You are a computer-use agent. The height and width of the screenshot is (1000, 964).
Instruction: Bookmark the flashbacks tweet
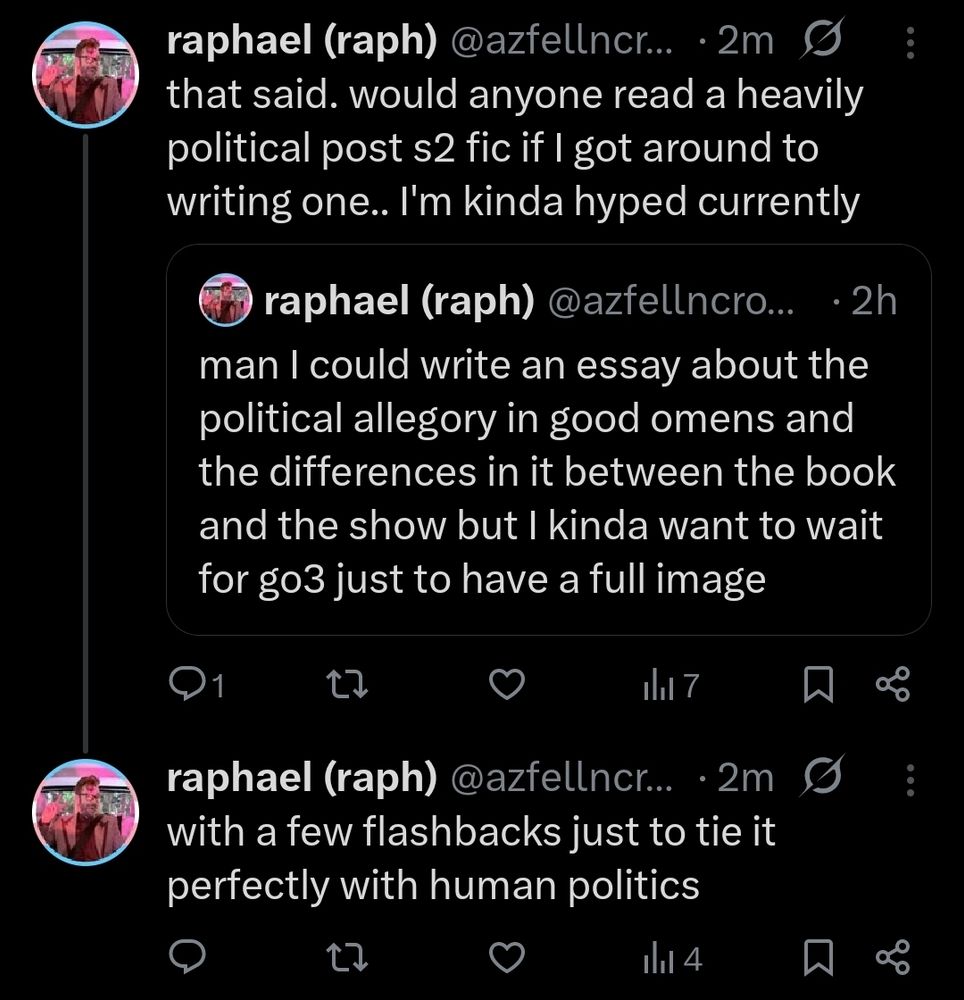817,959
